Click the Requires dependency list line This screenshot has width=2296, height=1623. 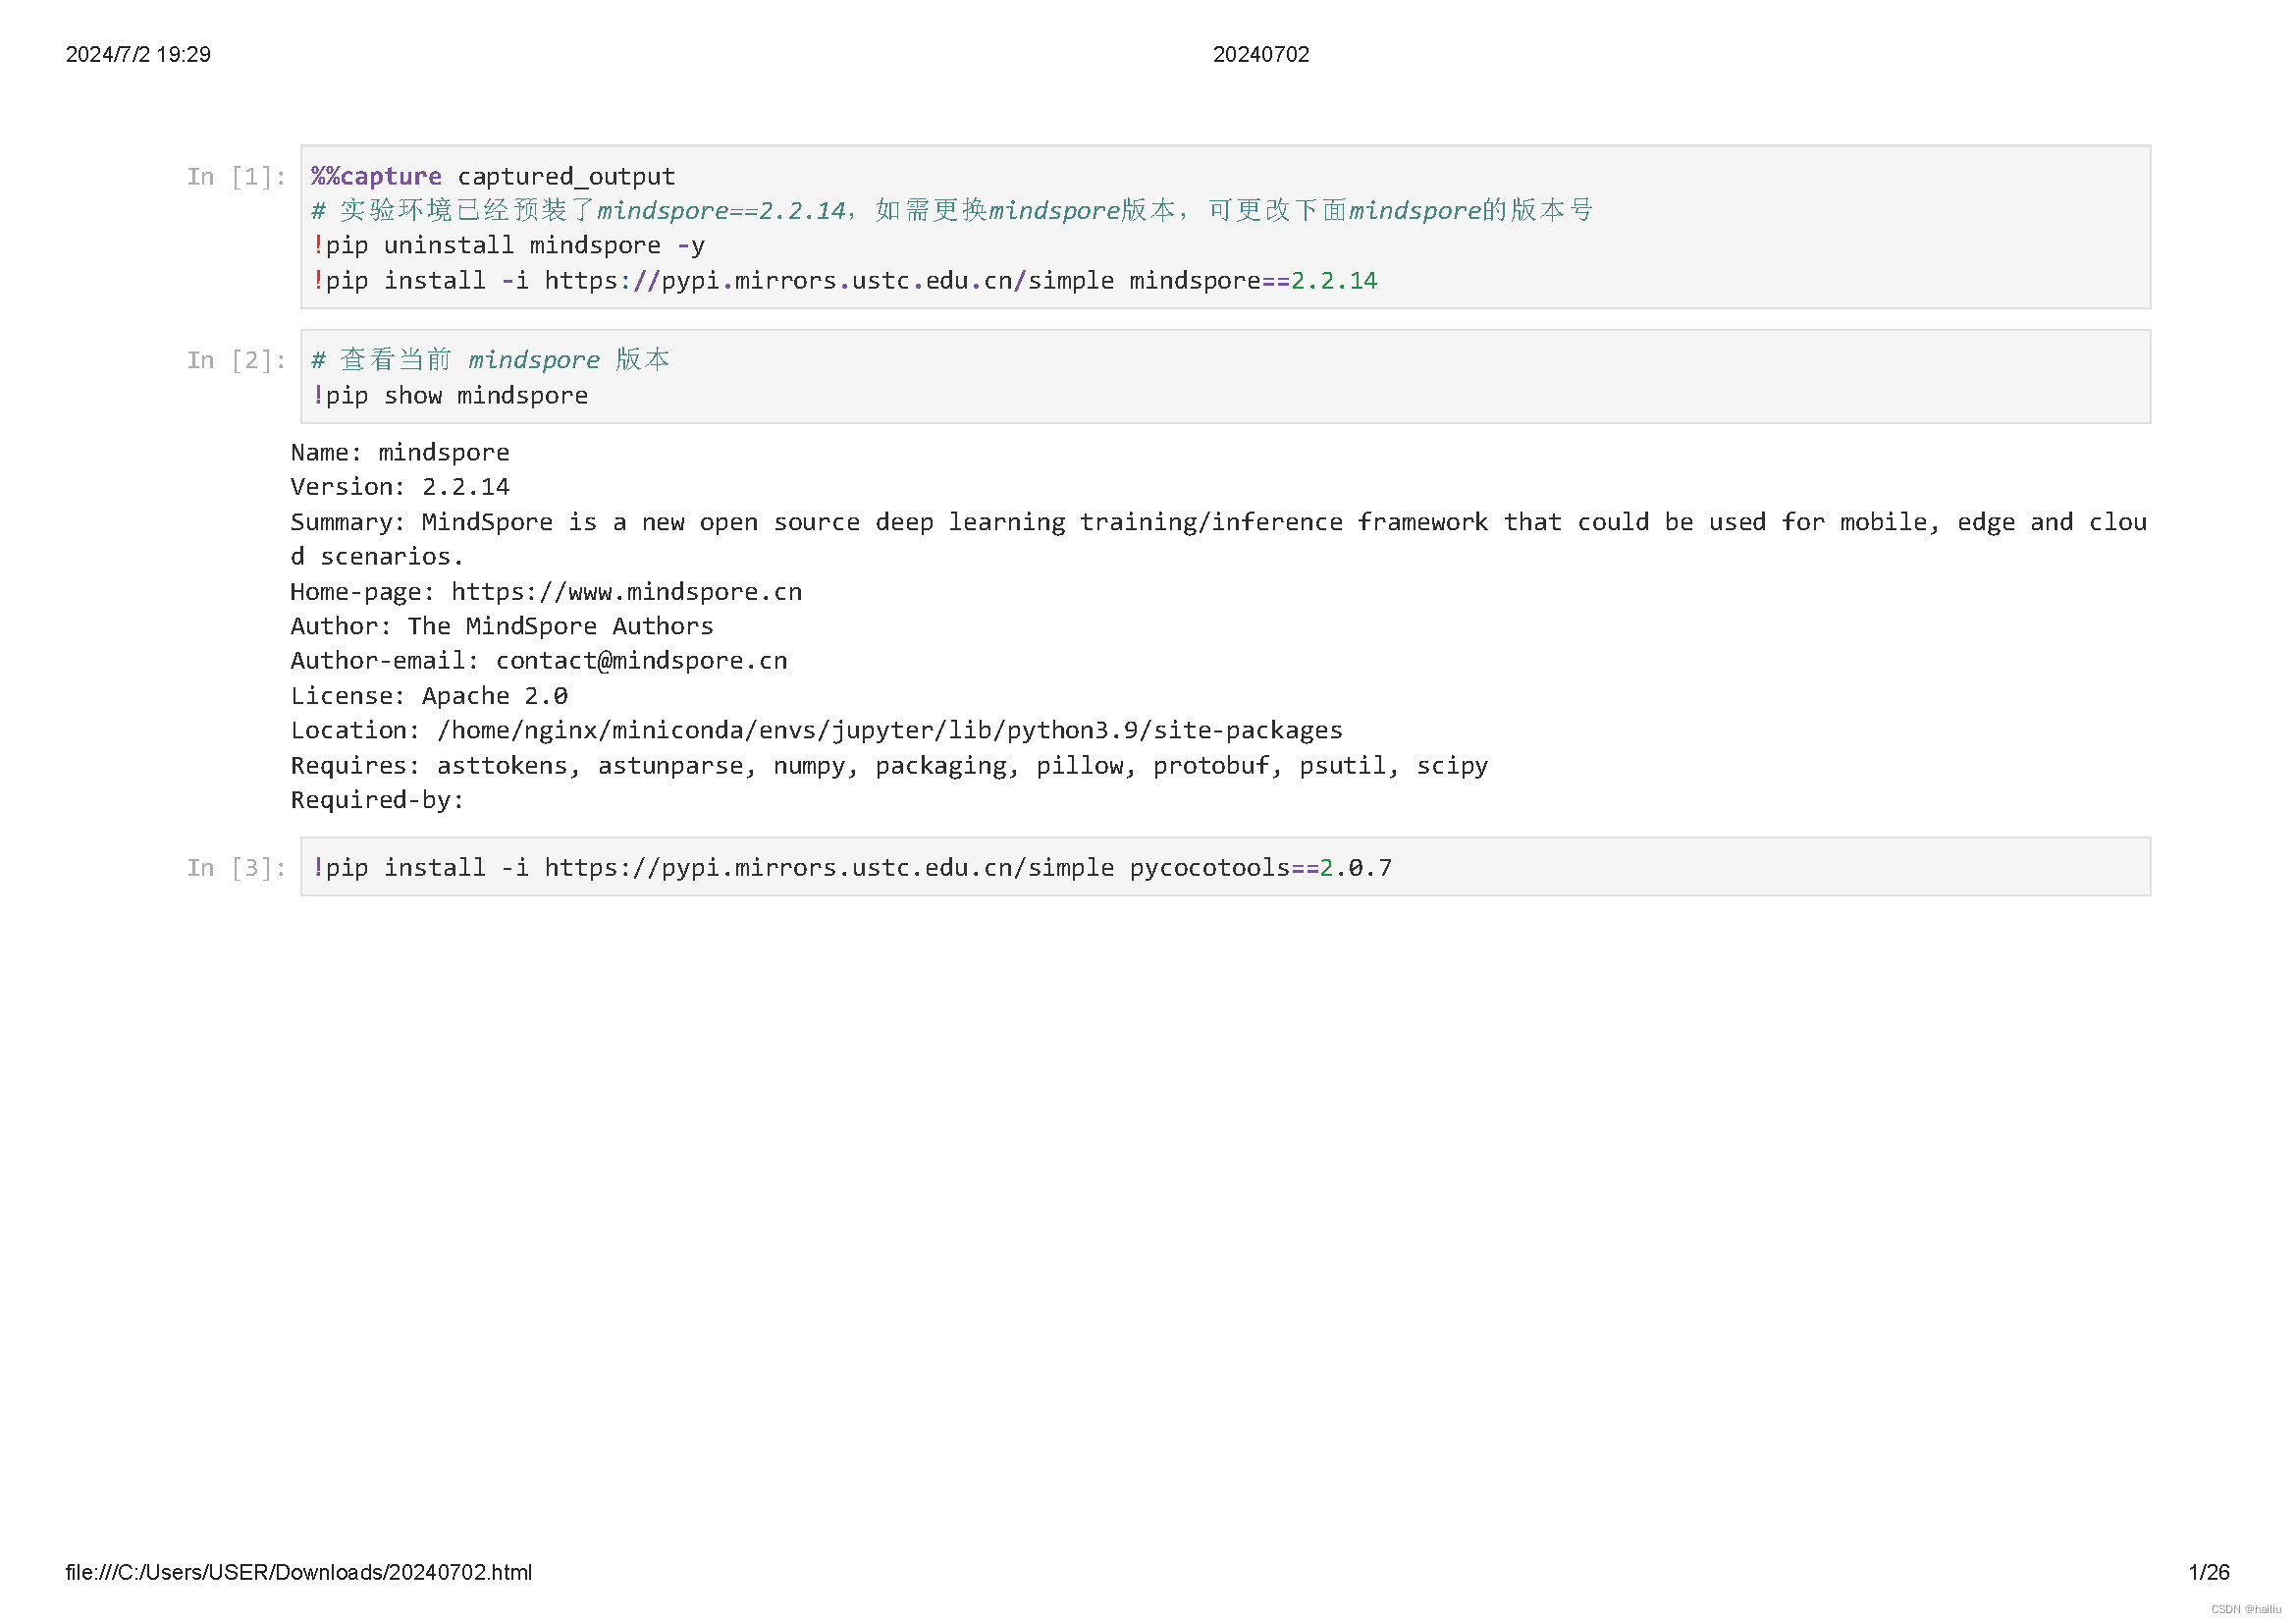tap(889, 766)
